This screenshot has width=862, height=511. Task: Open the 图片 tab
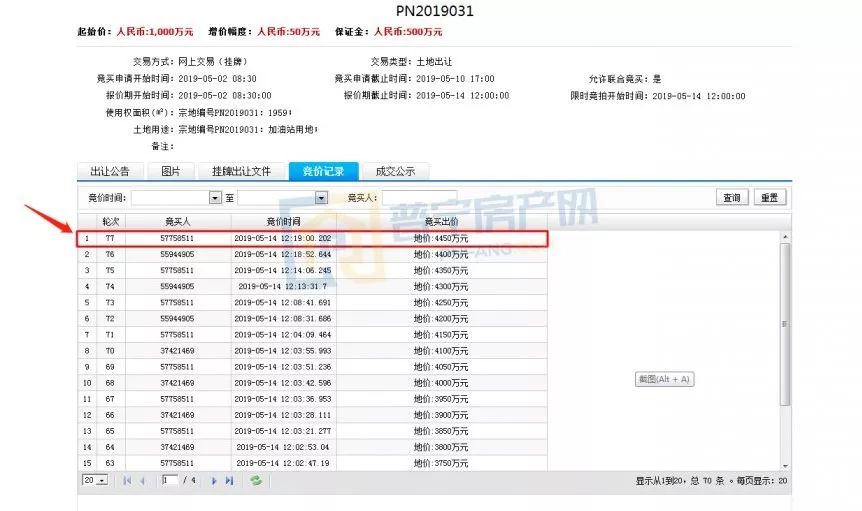[x=171, y=171]
